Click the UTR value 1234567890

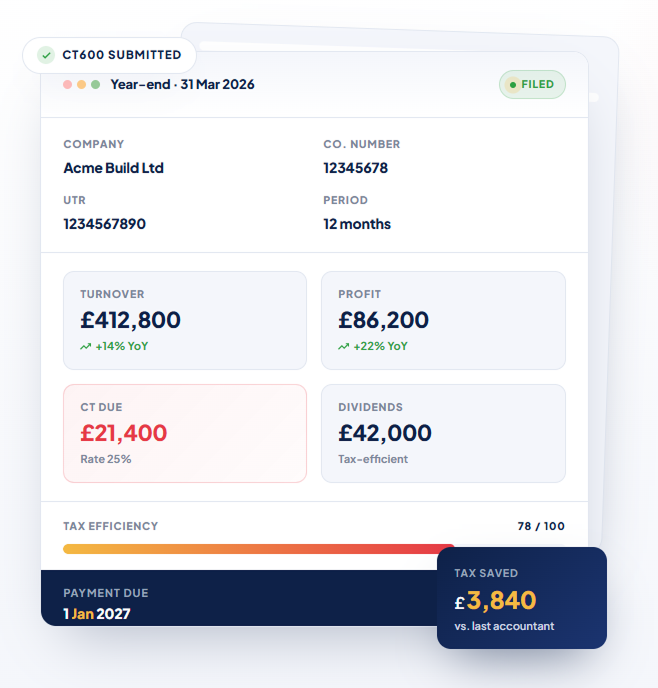click(x=104, y=224)
